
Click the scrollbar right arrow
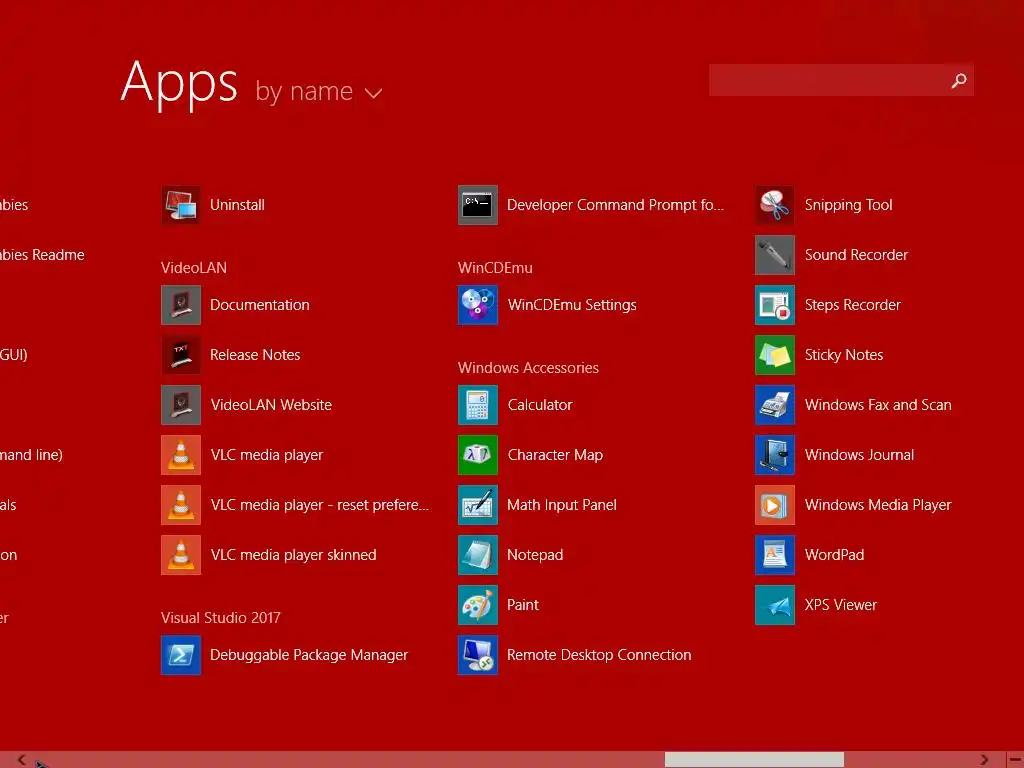[984, 760]
